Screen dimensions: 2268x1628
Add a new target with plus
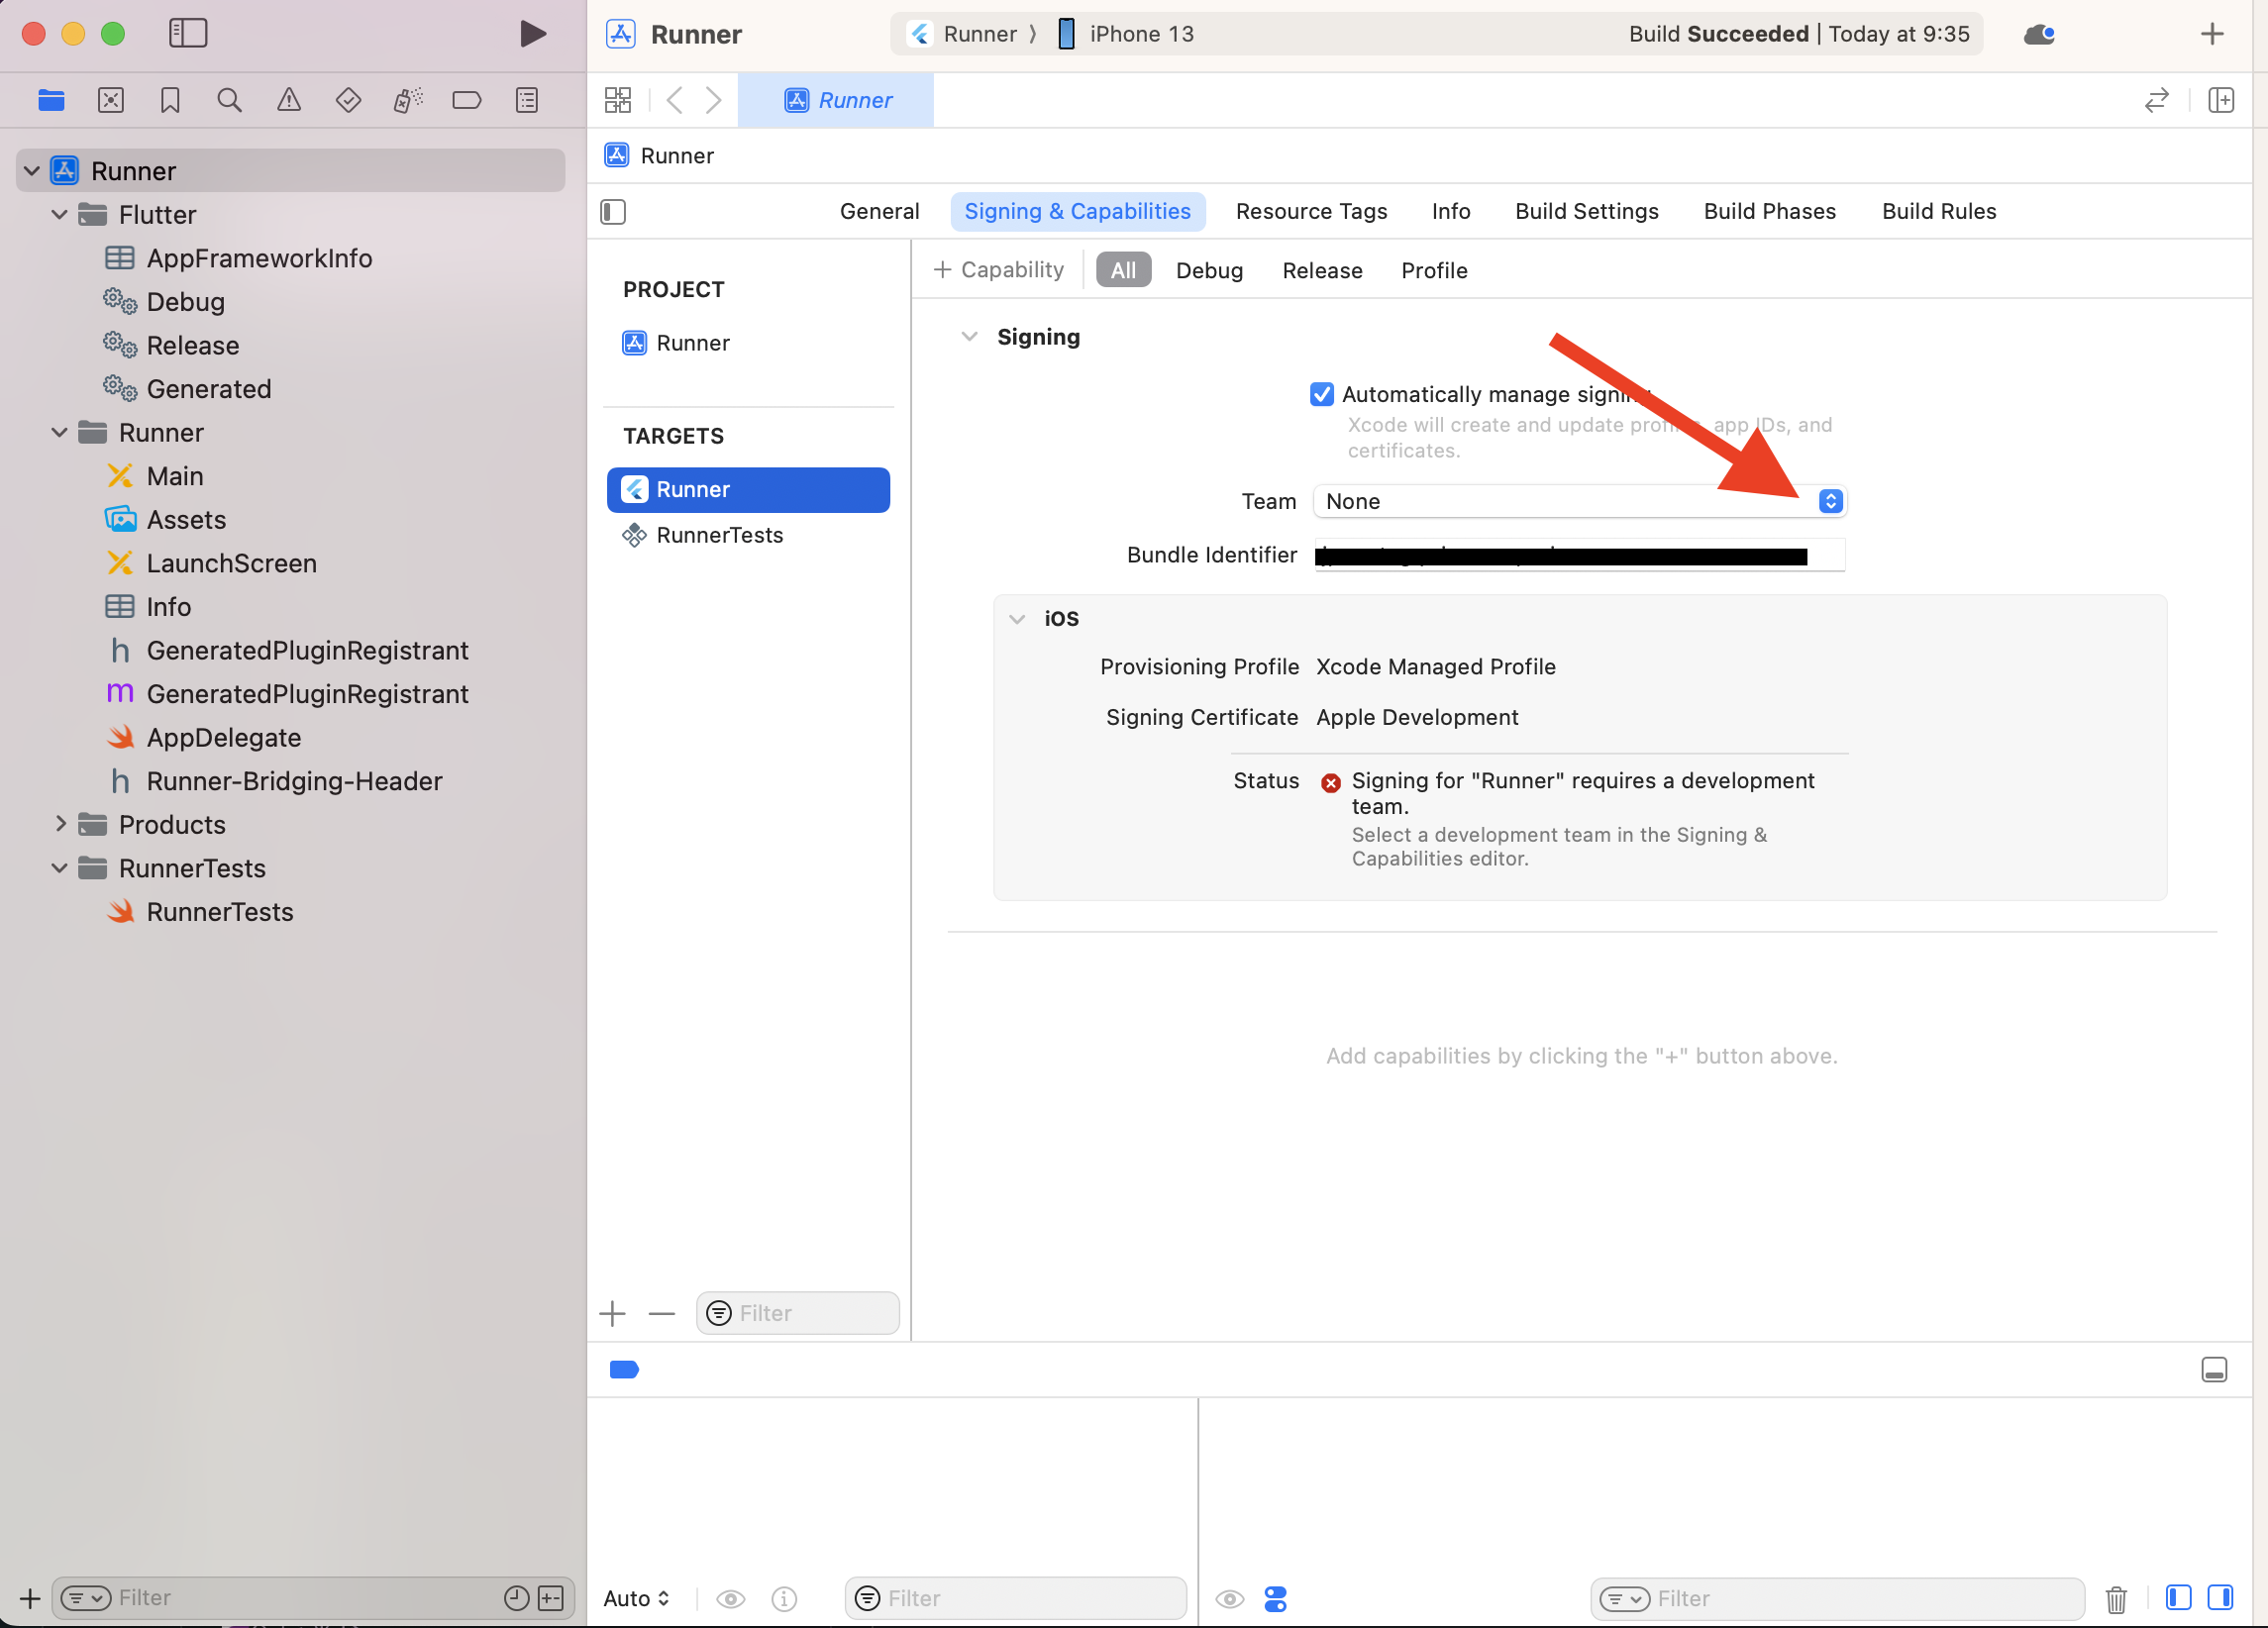613,1313
